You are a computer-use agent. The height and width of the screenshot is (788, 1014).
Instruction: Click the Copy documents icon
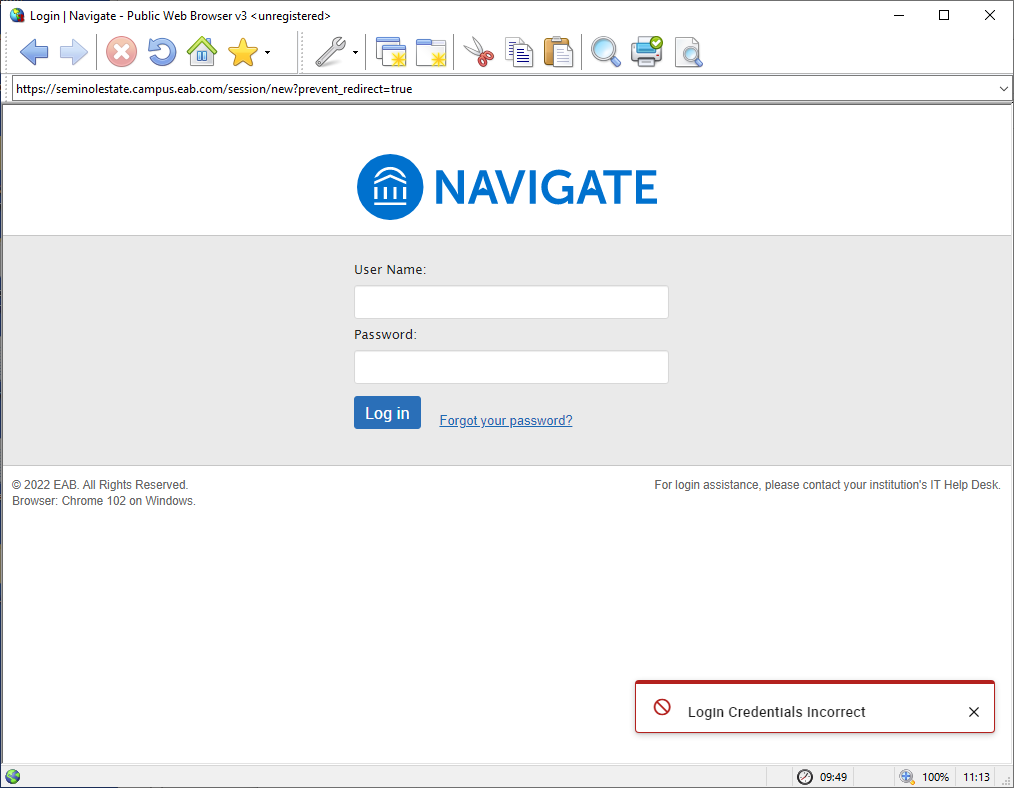pos(519,52)
